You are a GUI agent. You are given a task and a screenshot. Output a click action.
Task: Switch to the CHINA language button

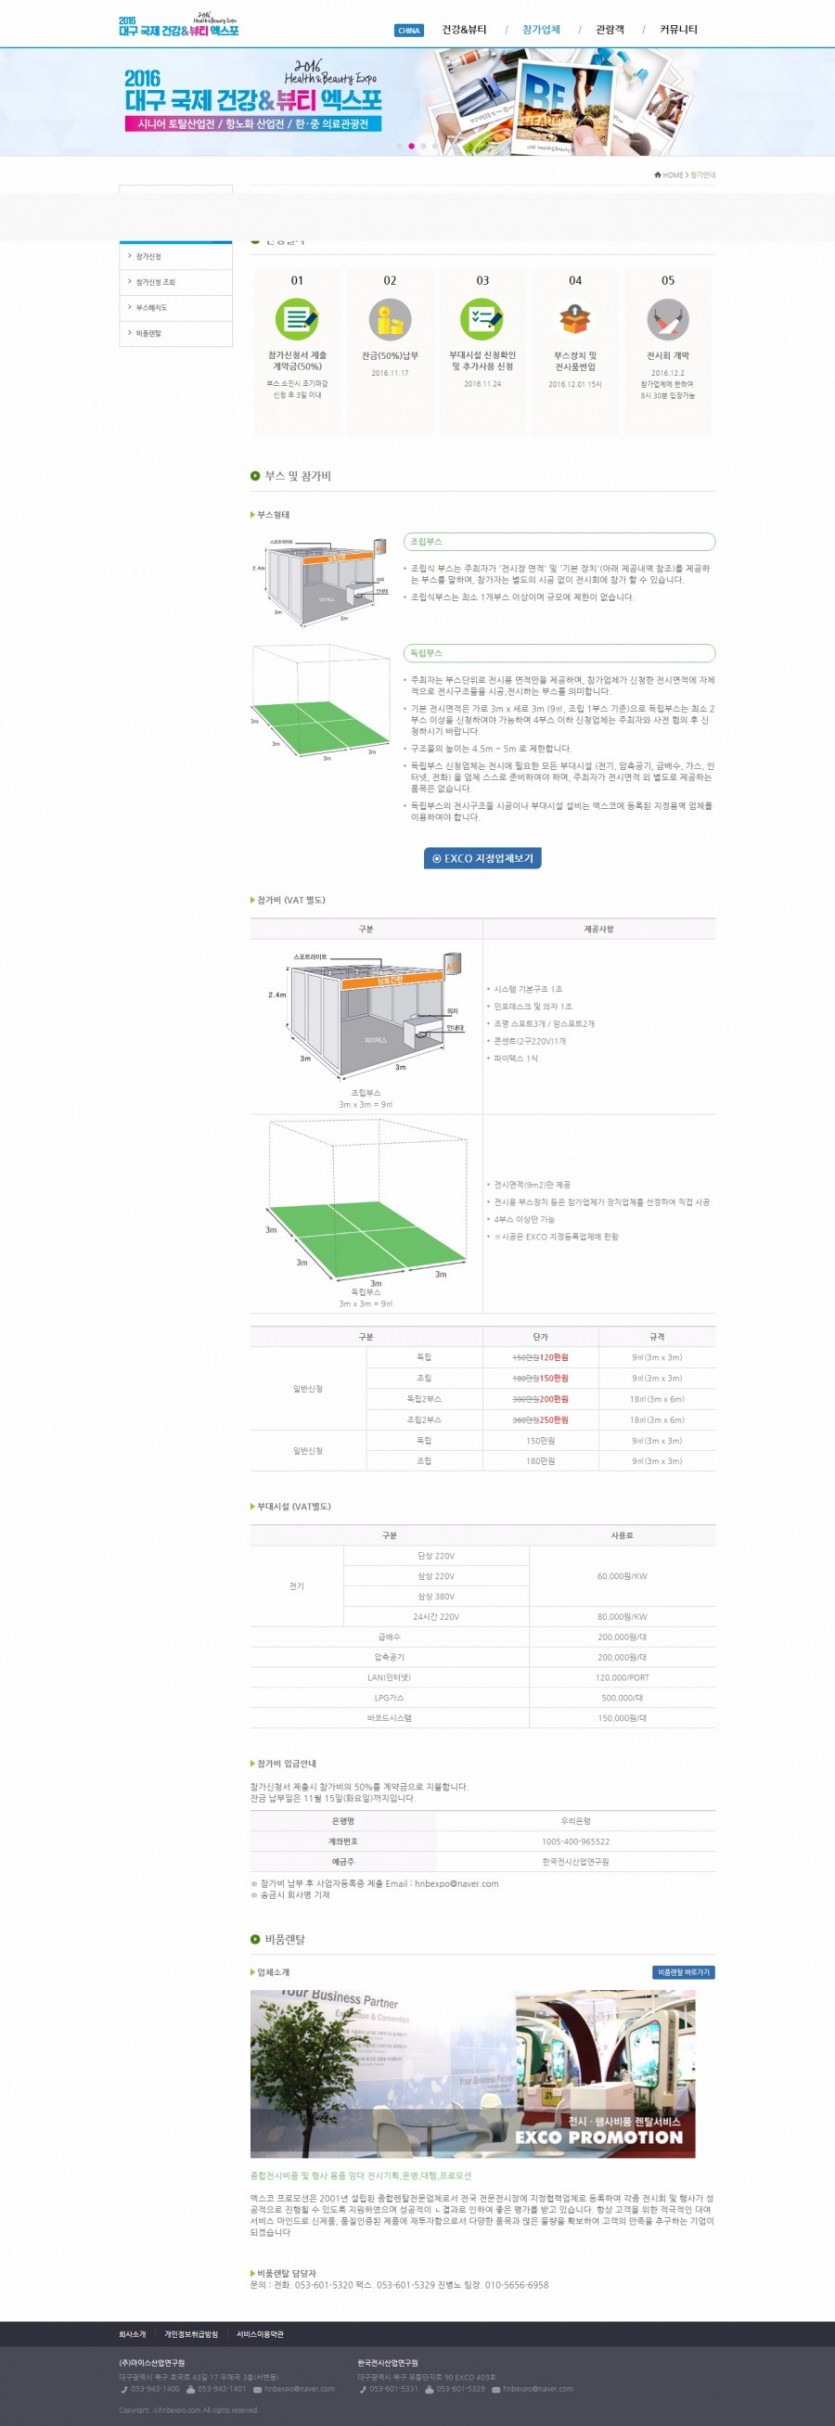(x=409, y=30)
